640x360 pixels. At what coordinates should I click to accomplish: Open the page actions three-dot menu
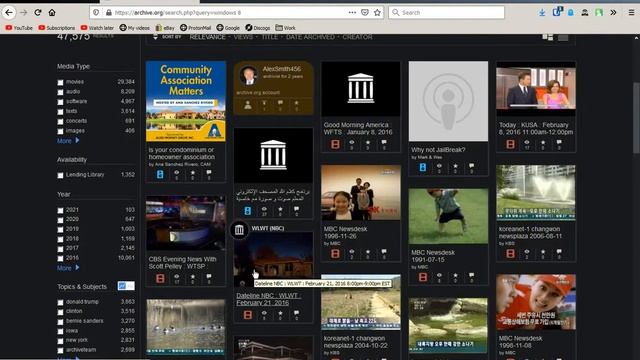(x=352, y=13)
